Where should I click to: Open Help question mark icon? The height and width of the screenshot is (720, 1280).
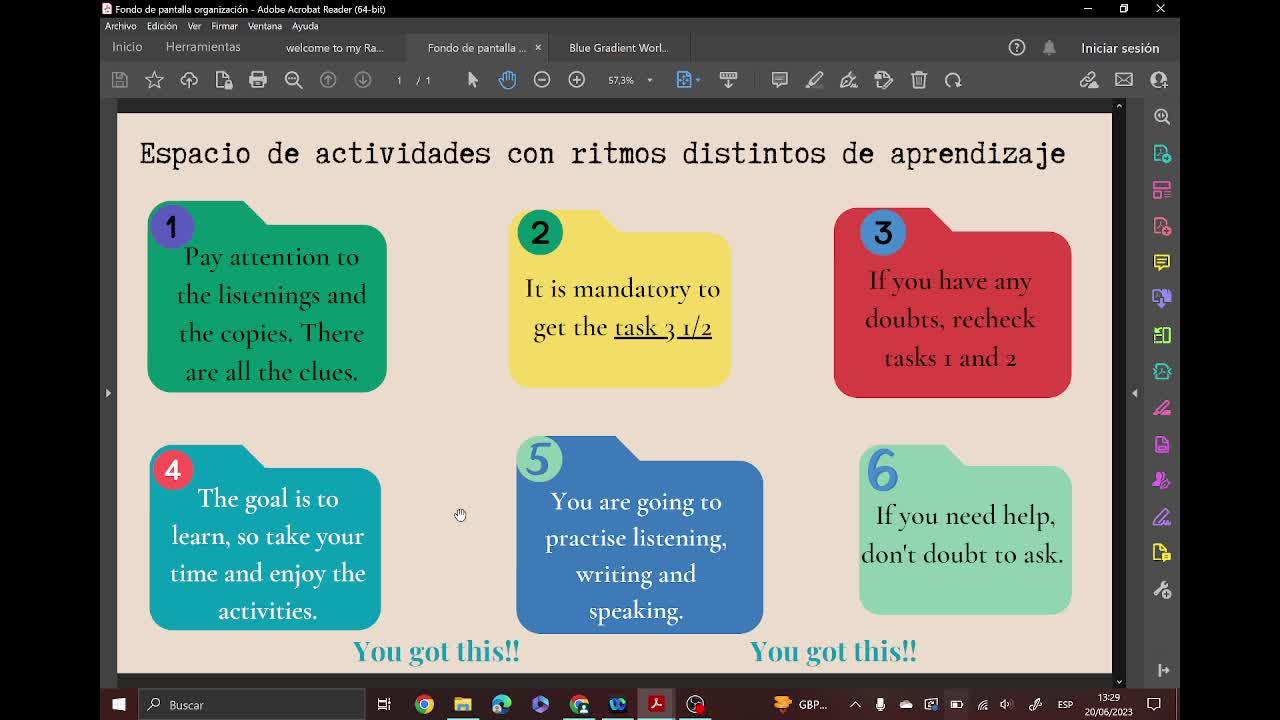(x=1017, y=48)
